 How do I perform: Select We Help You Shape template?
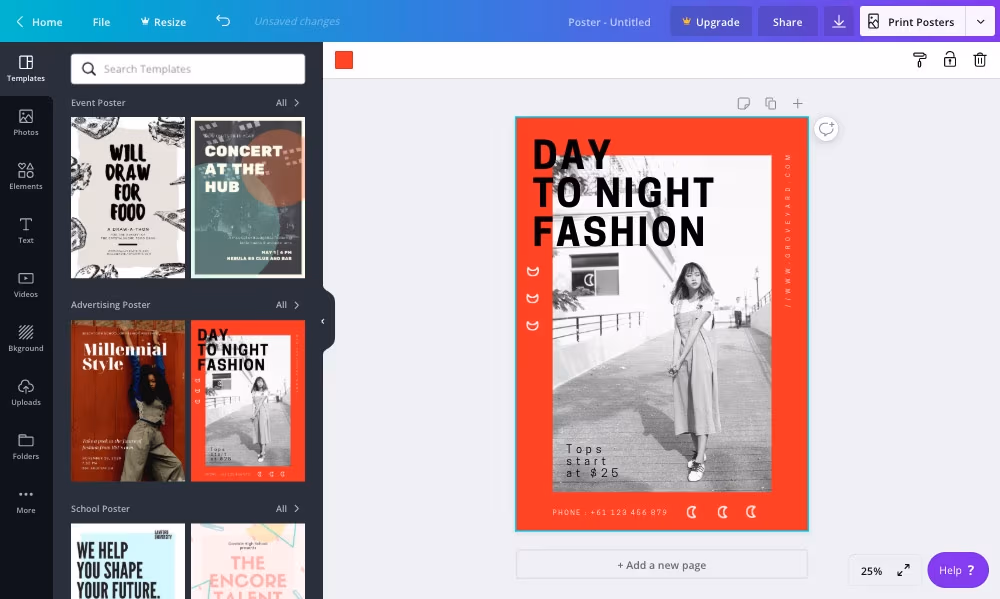pyautogui.click(x=128, y=561)
